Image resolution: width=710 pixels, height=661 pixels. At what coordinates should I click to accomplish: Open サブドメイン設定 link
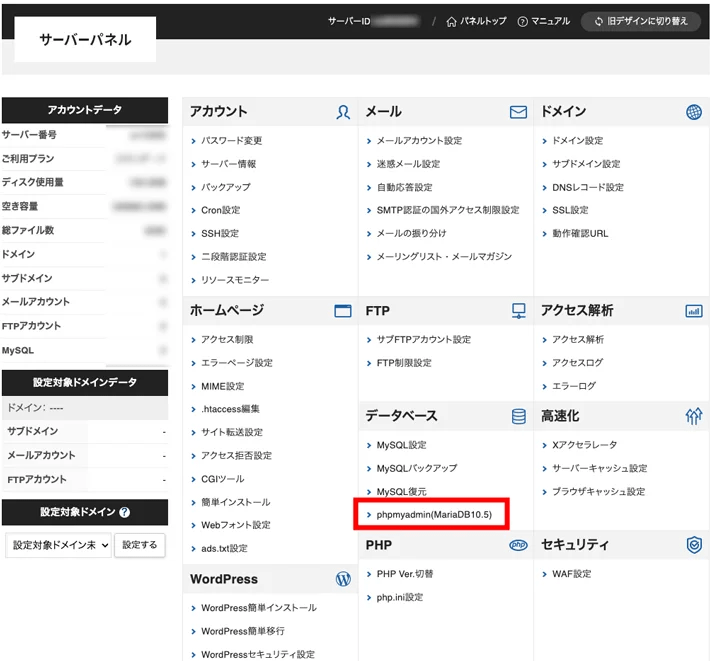tap(586, 164)
